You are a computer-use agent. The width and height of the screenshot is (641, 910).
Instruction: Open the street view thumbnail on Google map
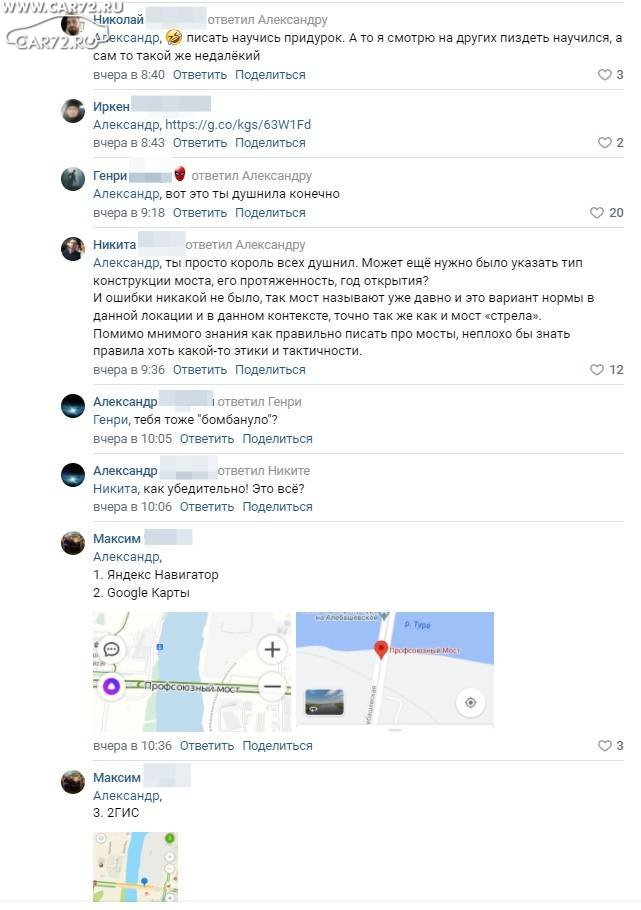tap(324, 702)
